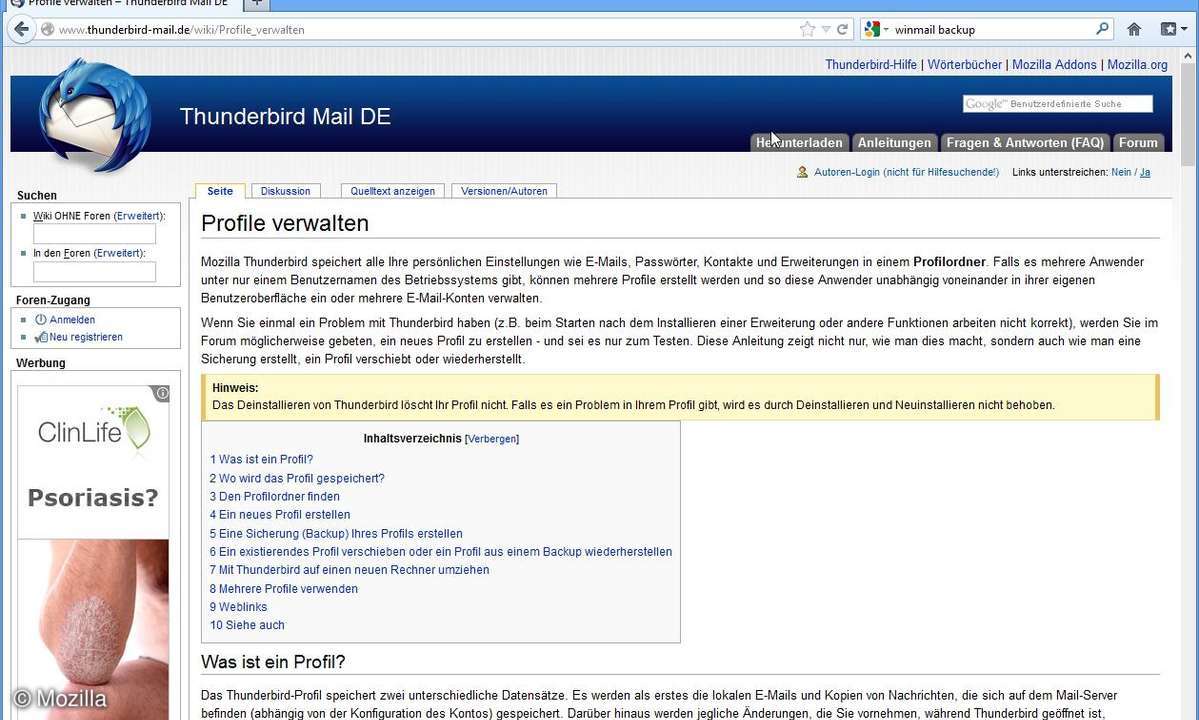Open the browser home page icon

click(x=1134, y=30)
